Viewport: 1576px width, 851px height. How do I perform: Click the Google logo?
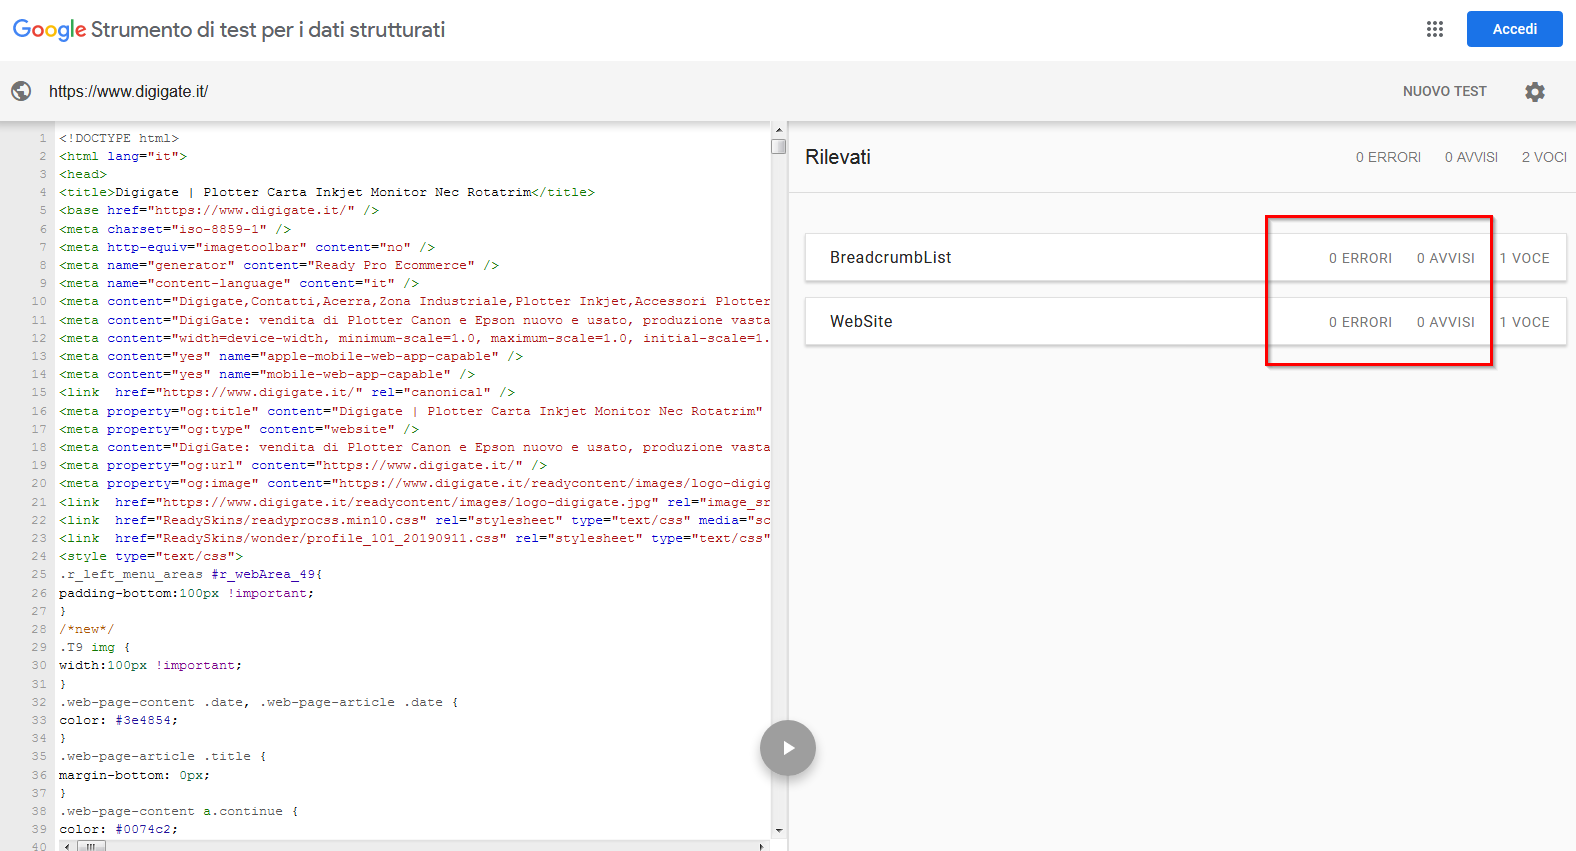(49, 30)
